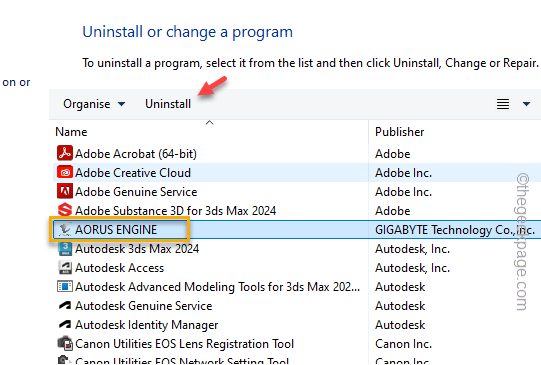Select the Autodesk 3ds Max 2024 entry
The width and height of the screenshot is (541, 365).
137,249
